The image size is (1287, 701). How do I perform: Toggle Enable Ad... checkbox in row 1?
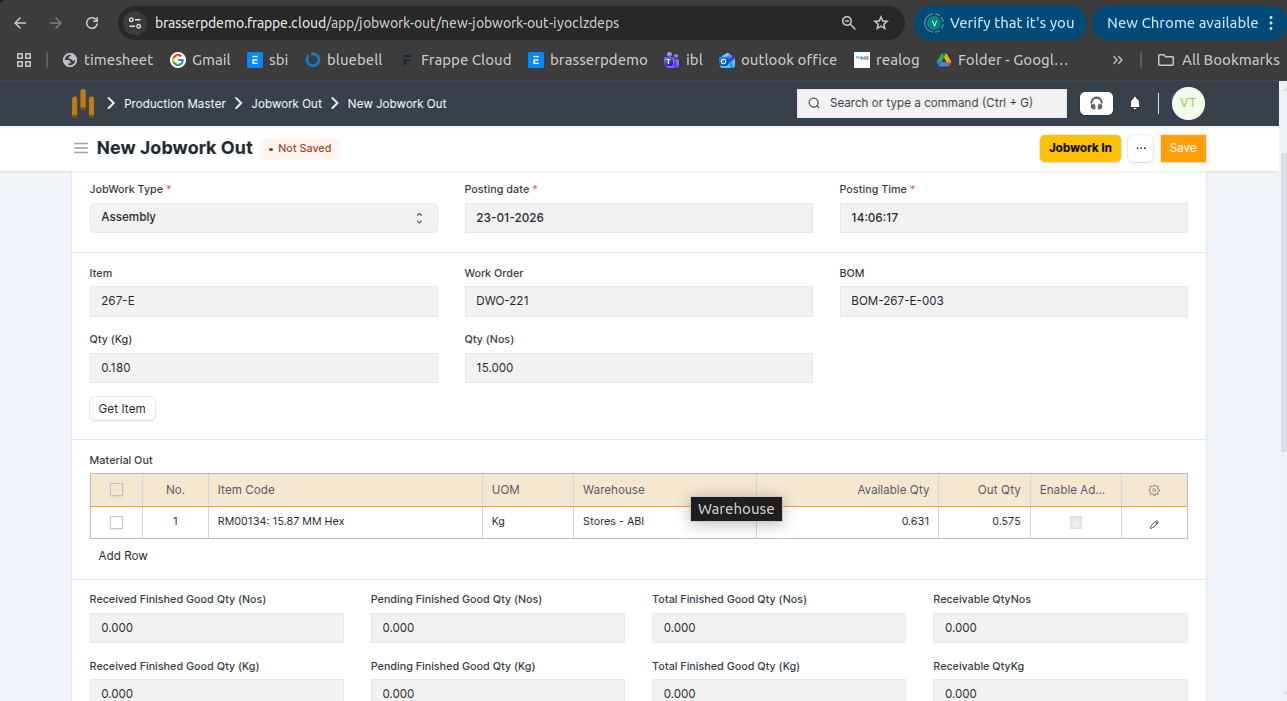(1076, 522)
